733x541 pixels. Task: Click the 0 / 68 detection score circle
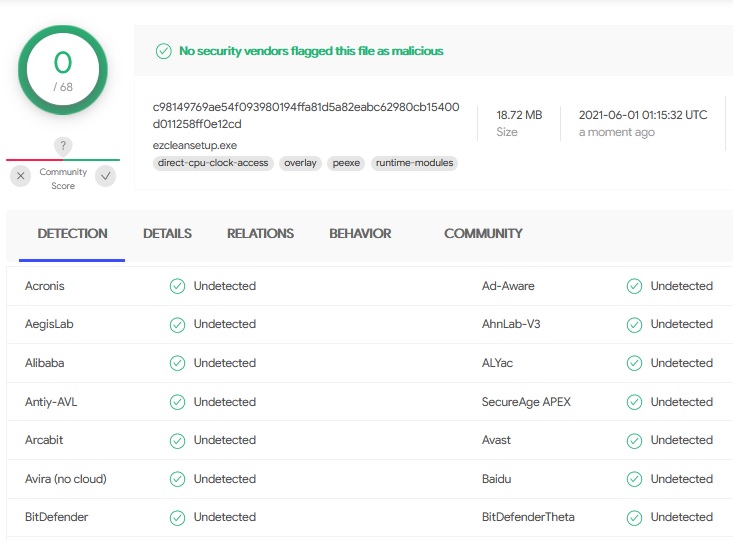tap(63, 70)
